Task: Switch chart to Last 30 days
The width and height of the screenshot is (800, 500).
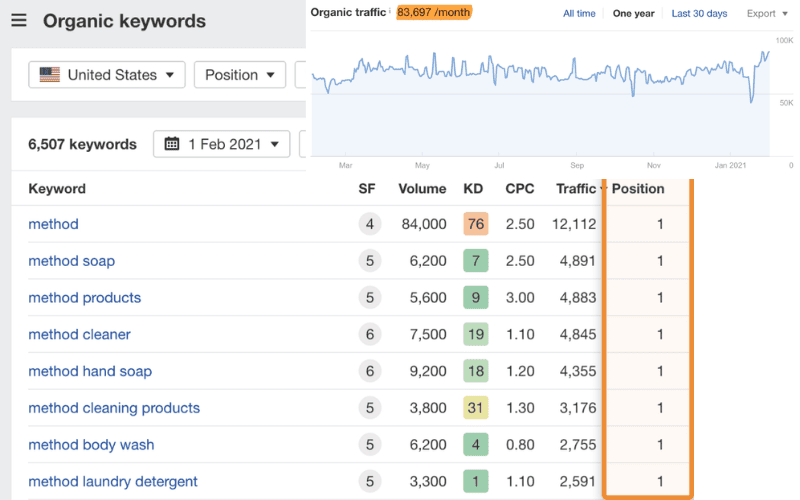Action: [699, 13]
